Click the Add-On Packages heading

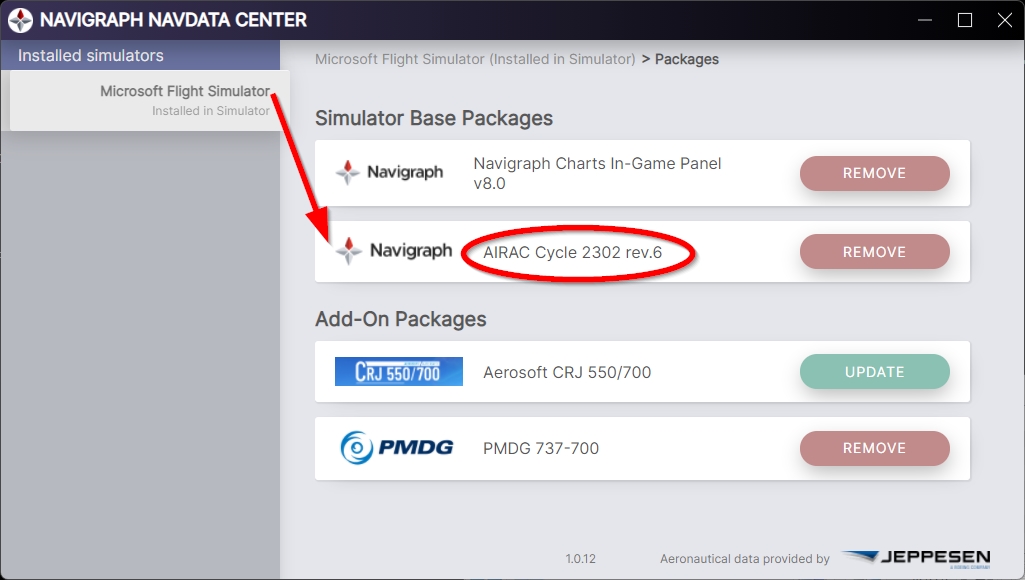click(x=401, y=319)
